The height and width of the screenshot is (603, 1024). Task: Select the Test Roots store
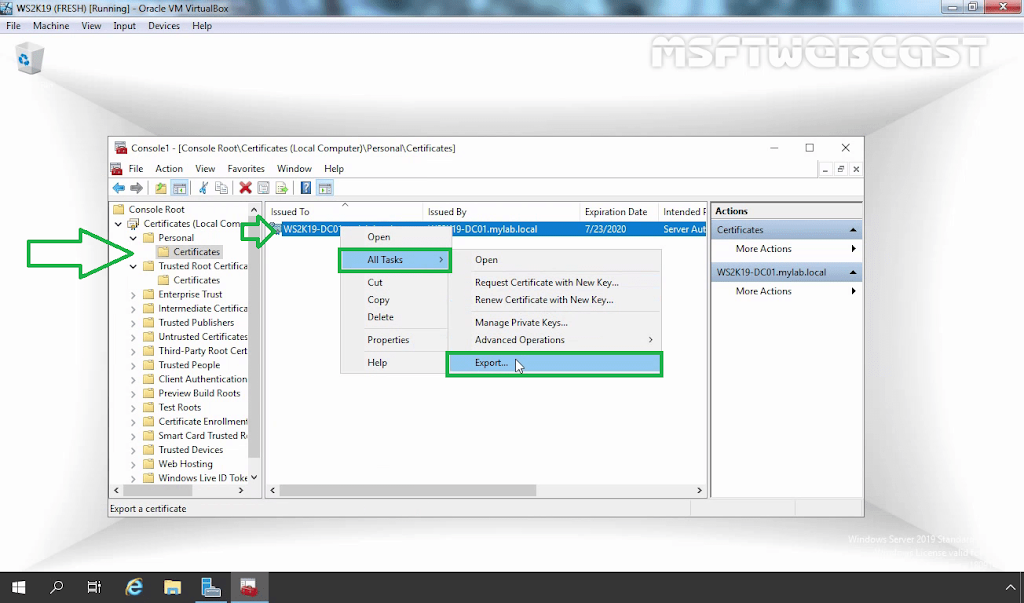[180, 408]
